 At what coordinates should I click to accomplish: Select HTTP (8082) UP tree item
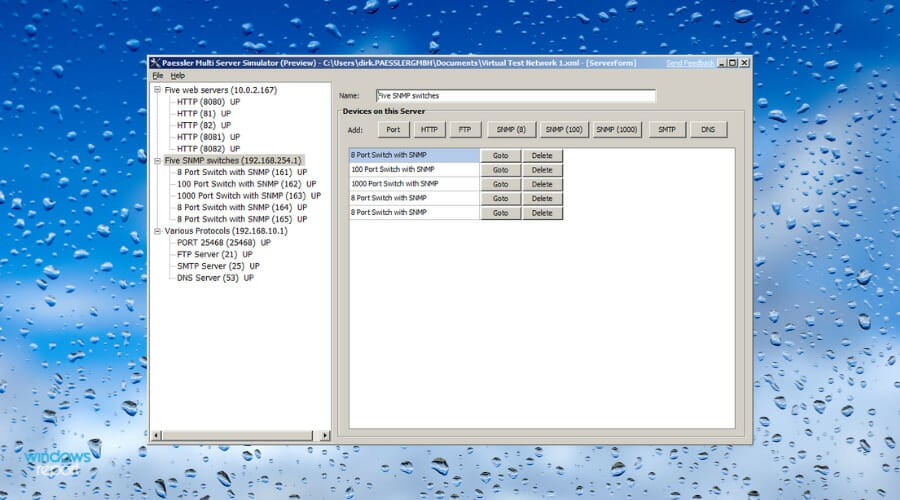click(208, 149)
